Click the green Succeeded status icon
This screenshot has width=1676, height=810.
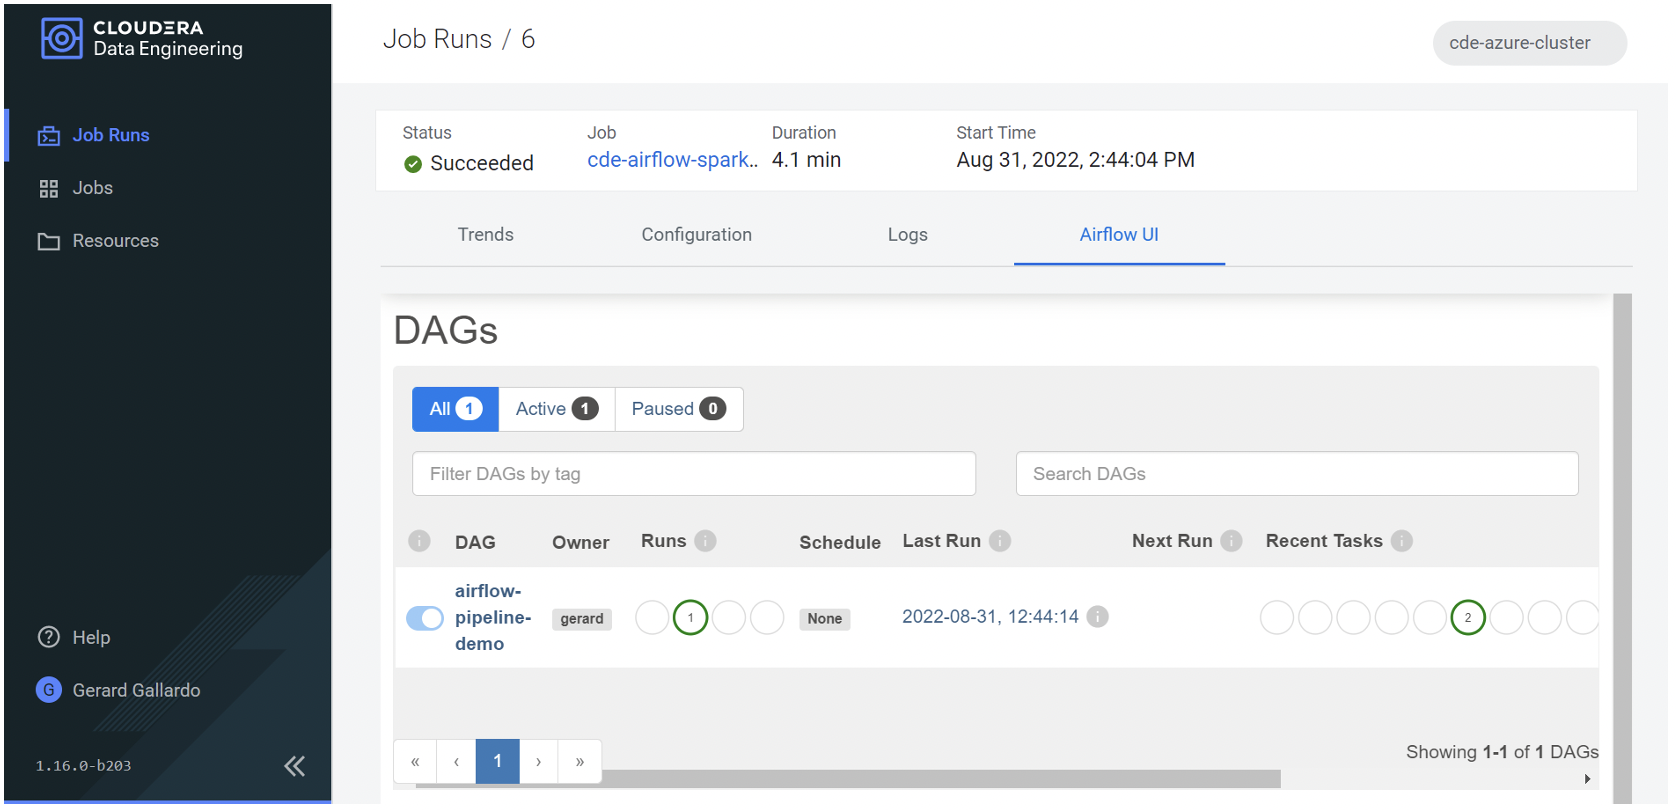pos(413,164)
